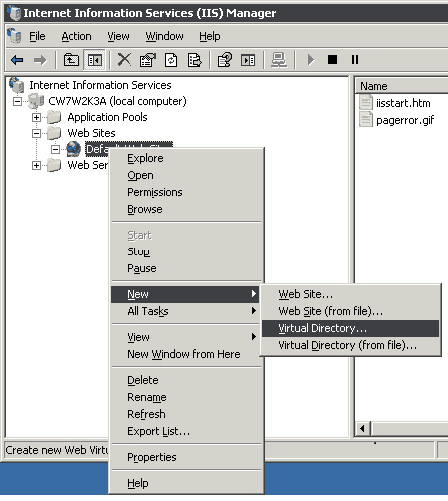Expand the Application Pools node
This screenshot has height=501, width=448.
(x=36, y=117)
